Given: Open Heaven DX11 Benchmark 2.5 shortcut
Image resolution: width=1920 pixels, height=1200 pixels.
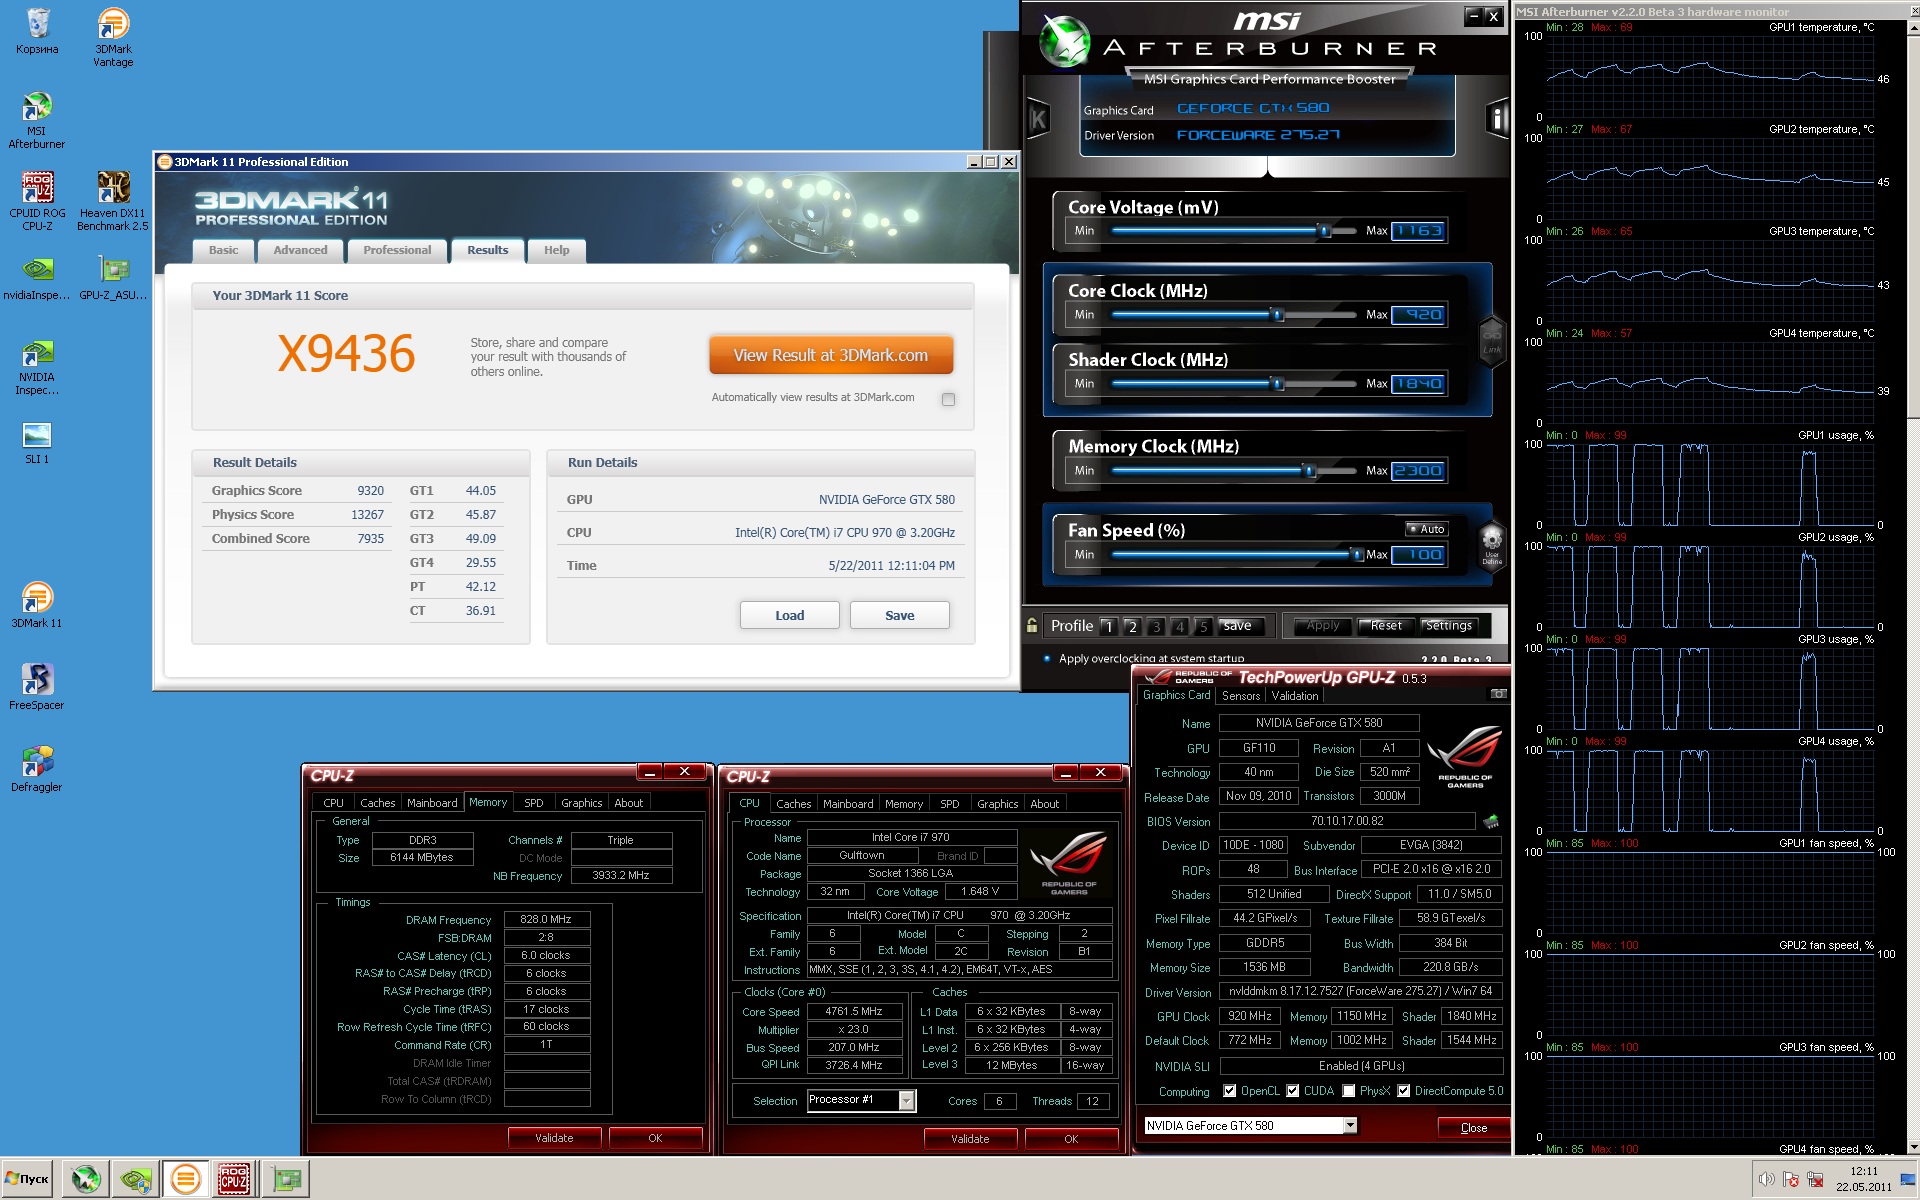Looking at the screenshot, I should [x=113, y=201].
